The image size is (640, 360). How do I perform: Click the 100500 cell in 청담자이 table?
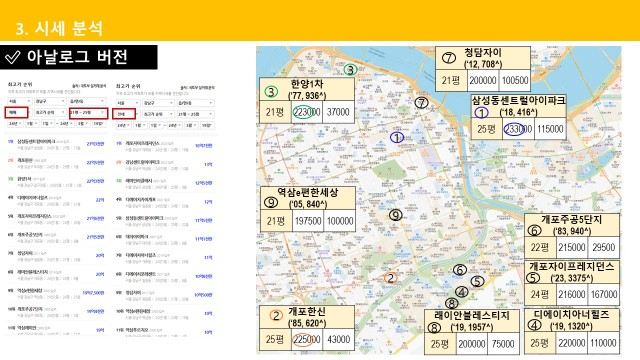(x=515, y=80)
